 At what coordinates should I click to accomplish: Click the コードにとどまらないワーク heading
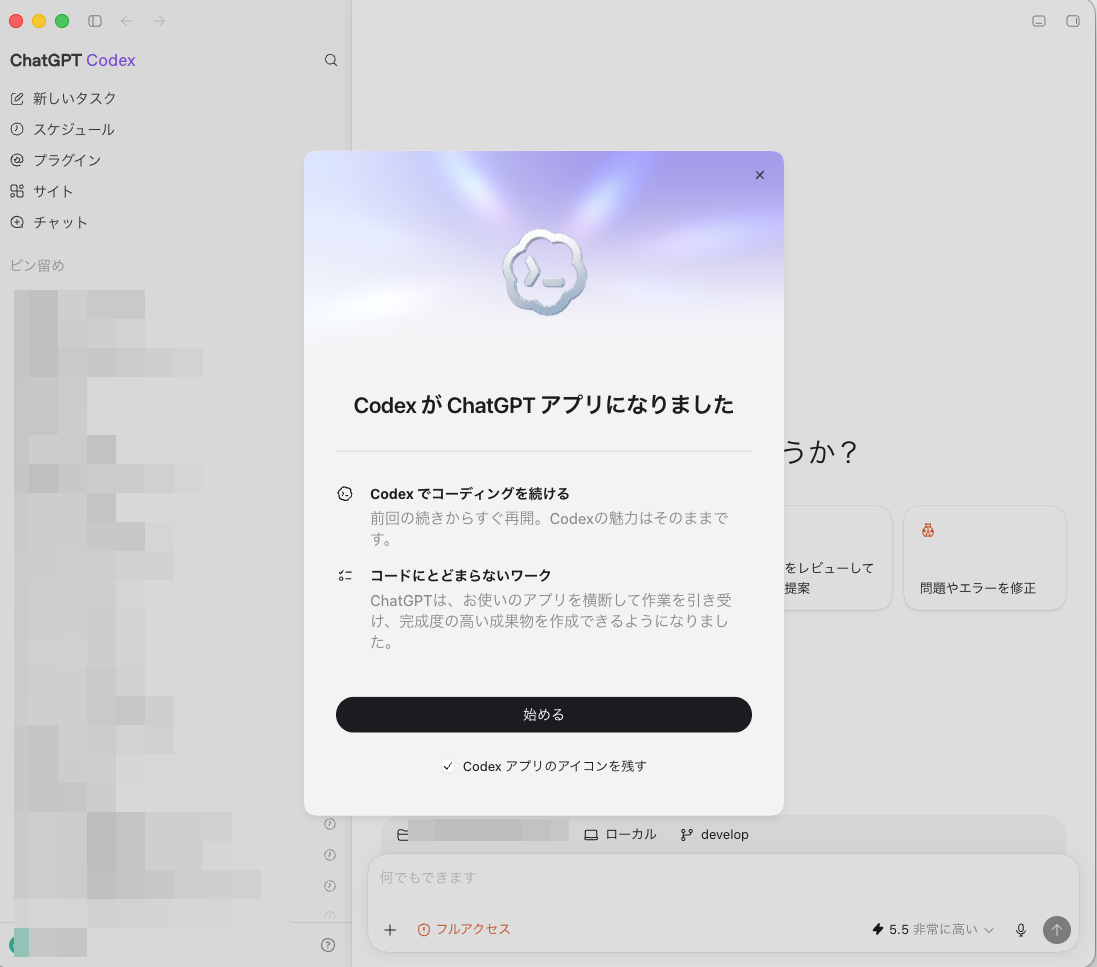460,576
